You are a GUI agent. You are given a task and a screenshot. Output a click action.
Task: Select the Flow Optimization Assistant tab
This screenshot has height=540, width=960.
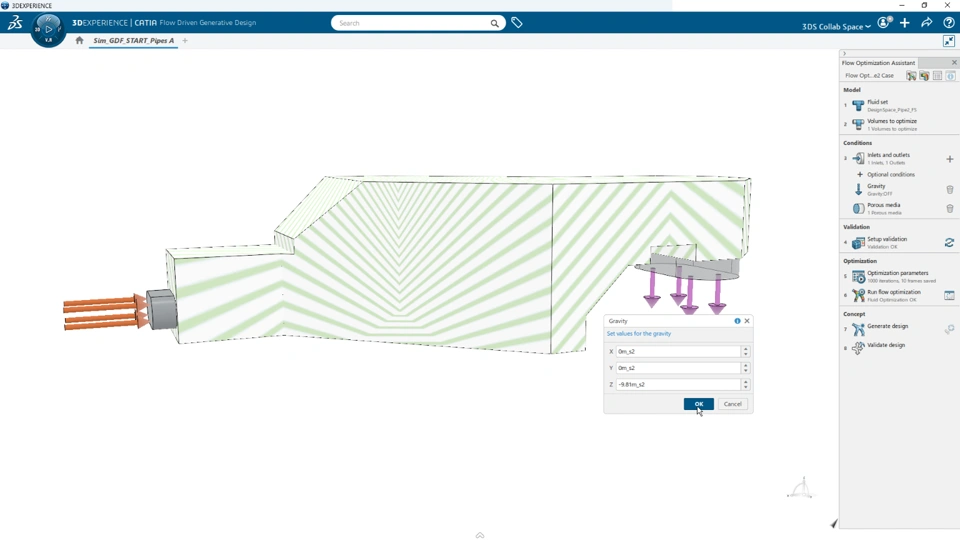coord(878,62)
